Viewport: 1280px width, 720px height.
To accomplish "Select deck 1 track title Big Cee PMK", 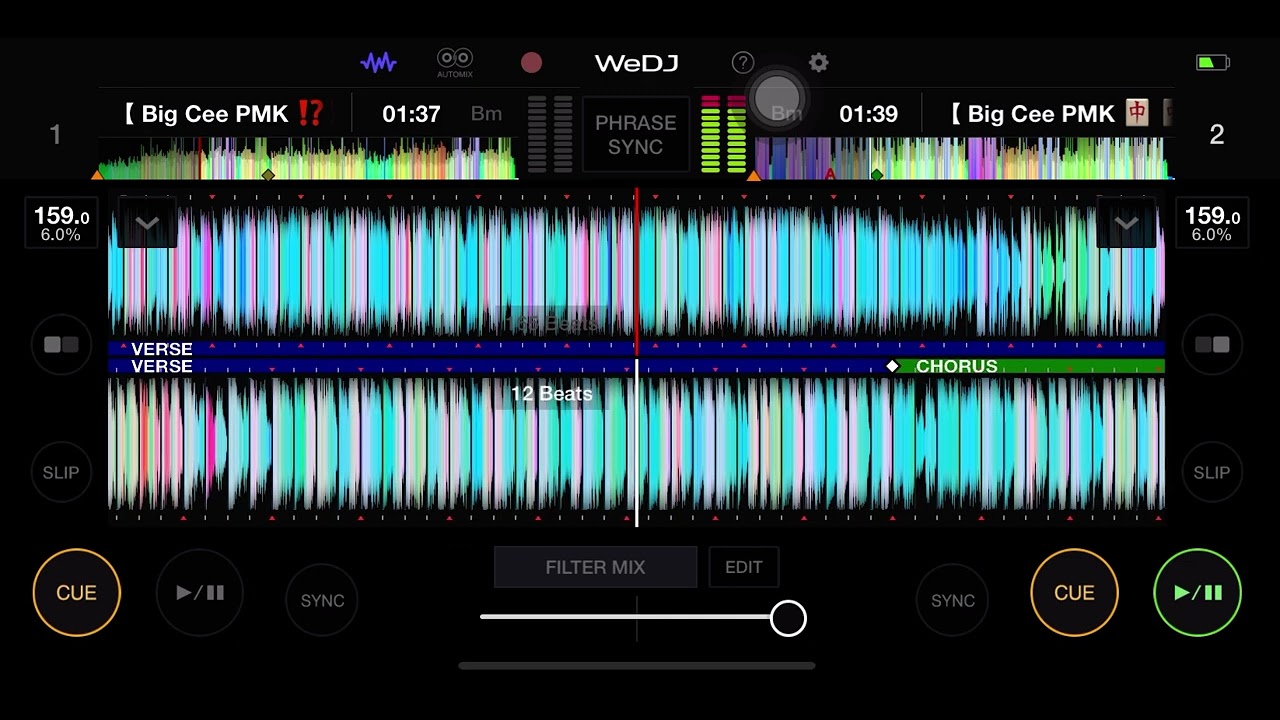I will (x=223, y=114).
